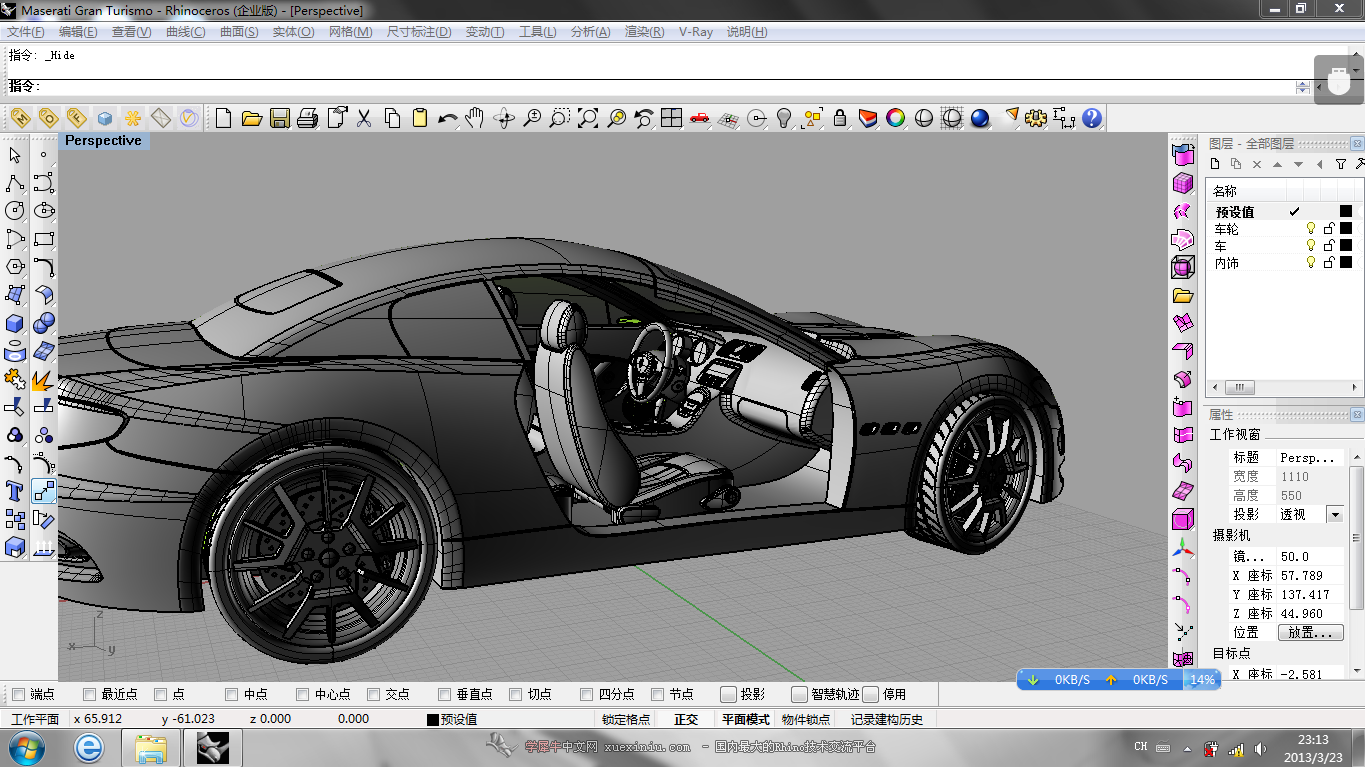The width and height of the screenshot is (1365, 767).
Task: Click the 放置... button
Action: pyautogui.click(x=1311, y=633)
